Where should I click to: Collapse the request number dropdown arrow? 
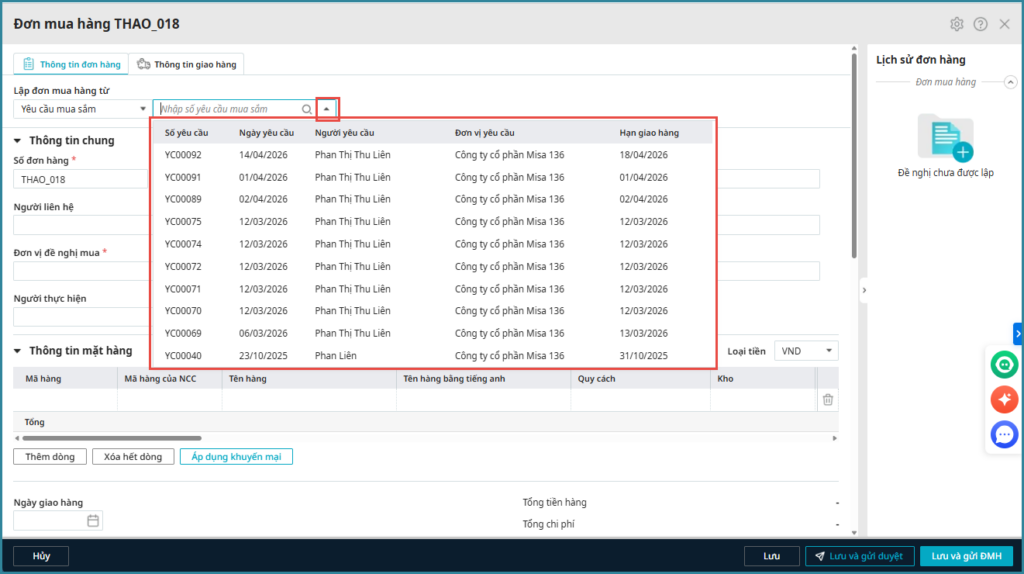(327, 109)
